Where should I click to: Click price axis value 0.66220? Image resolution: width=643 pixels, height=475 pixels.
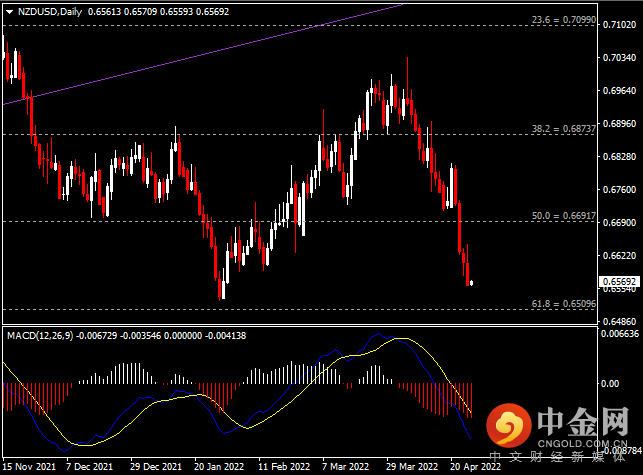(619, 256)
